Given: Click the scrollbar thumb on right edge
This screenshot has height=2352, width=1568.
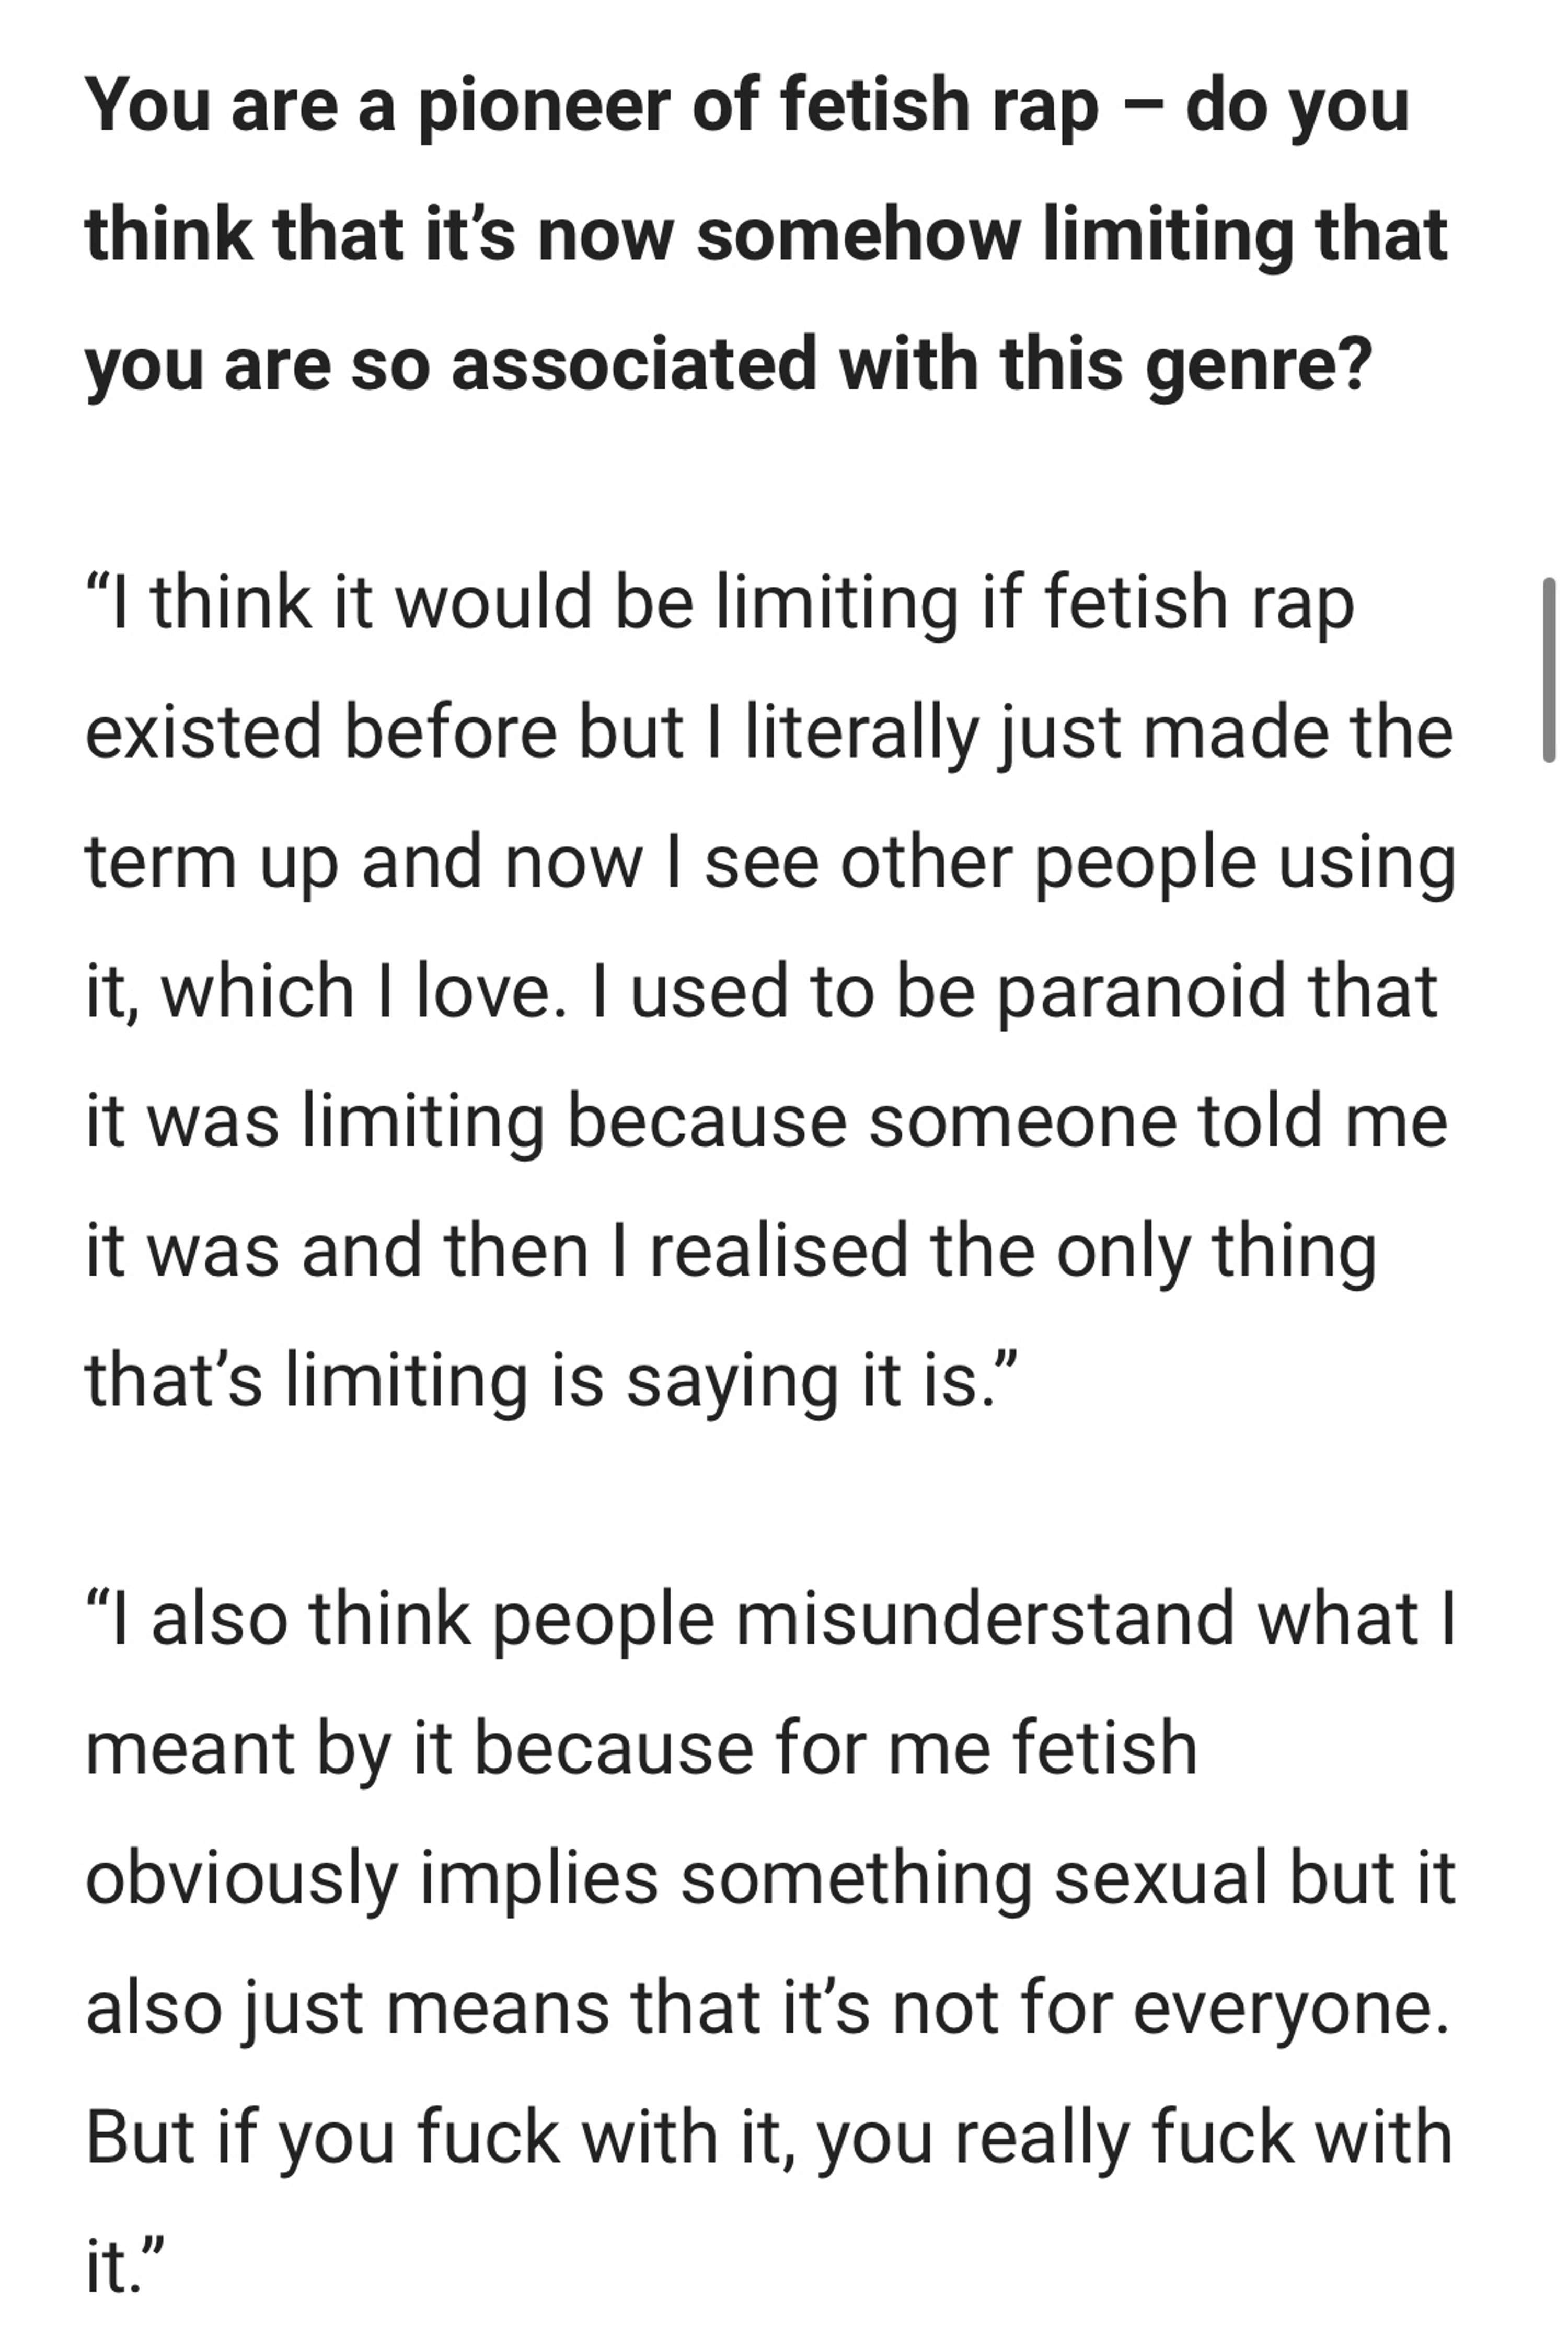Looking at the screenshot, I should tap(1549, 671).
